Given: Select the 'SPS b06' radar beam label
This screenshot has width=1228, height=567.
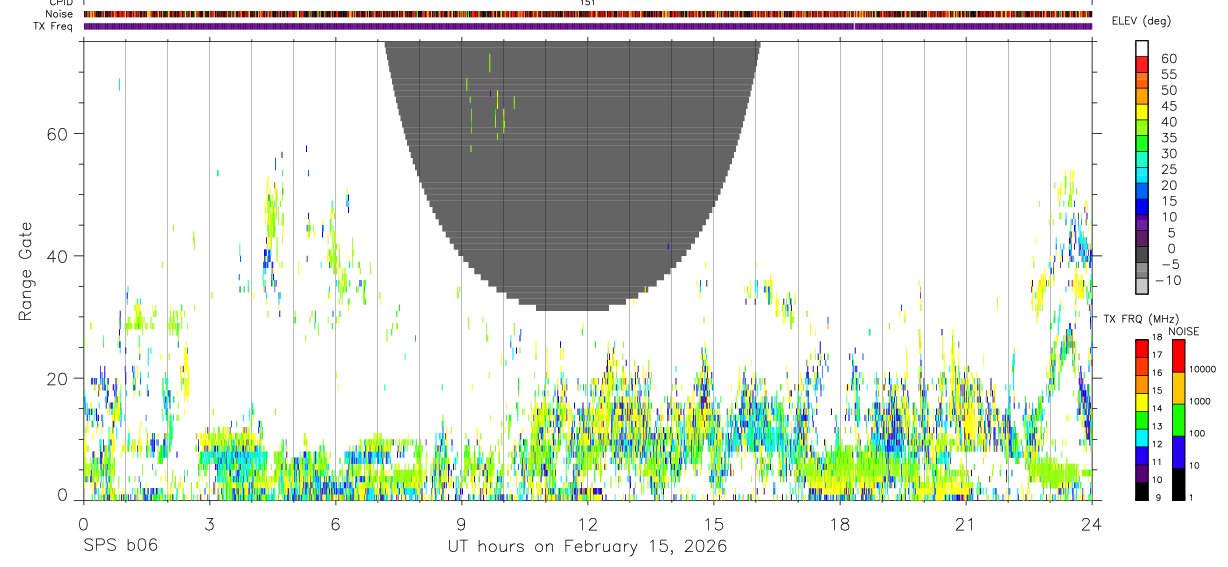Looking at the screenshot, I should (x=120, y=546).
